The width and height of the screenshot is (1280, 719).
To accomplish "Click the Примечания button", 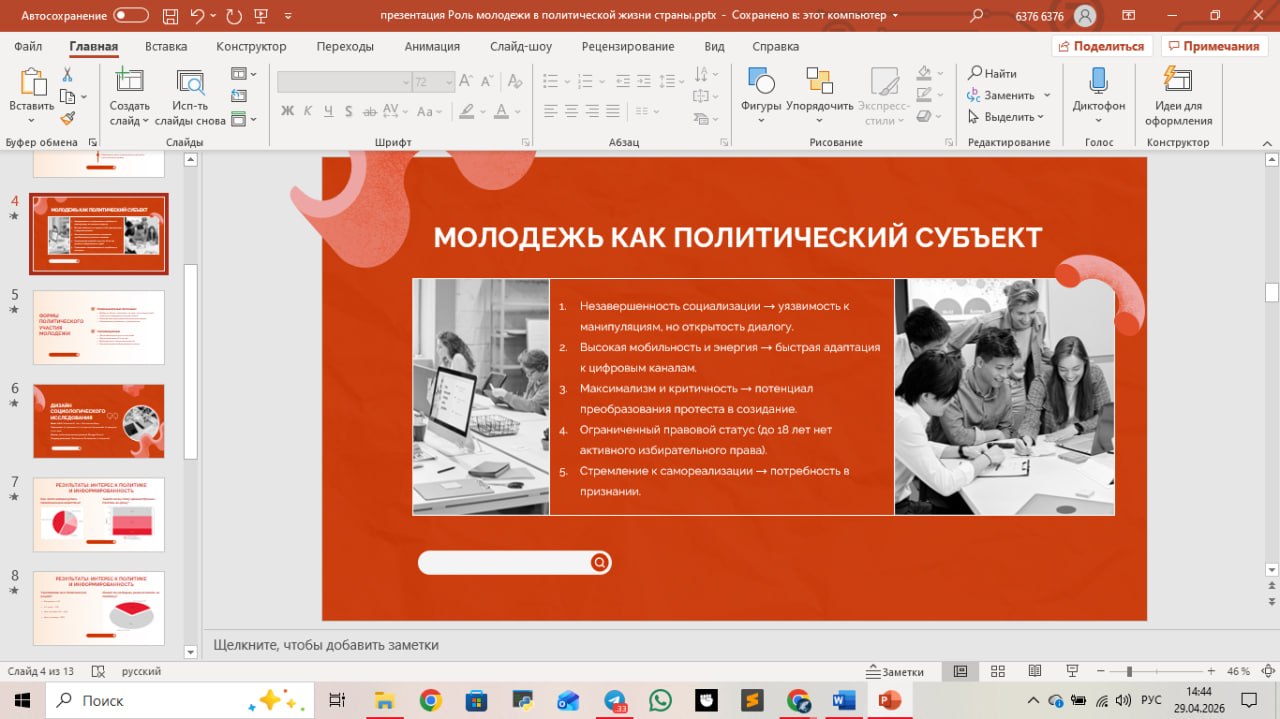I will click(x=1213, y=46).
